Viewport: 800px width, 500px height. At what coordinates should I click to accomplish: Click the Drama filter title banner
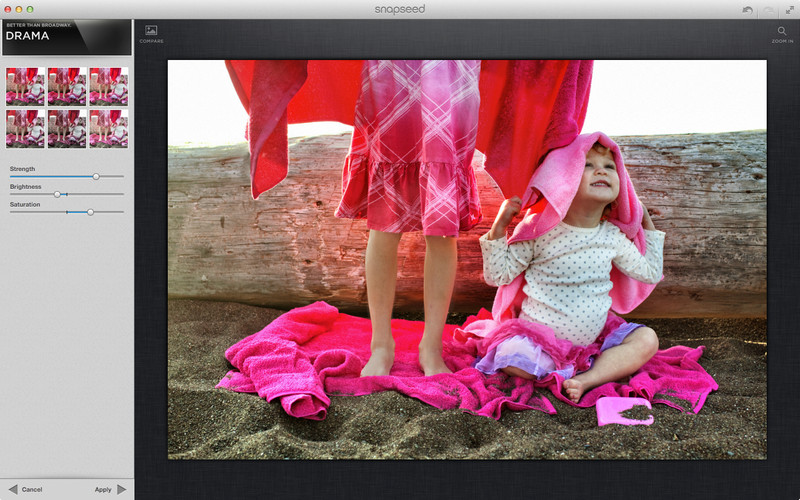pyautogui.click(x=66, y=37)
